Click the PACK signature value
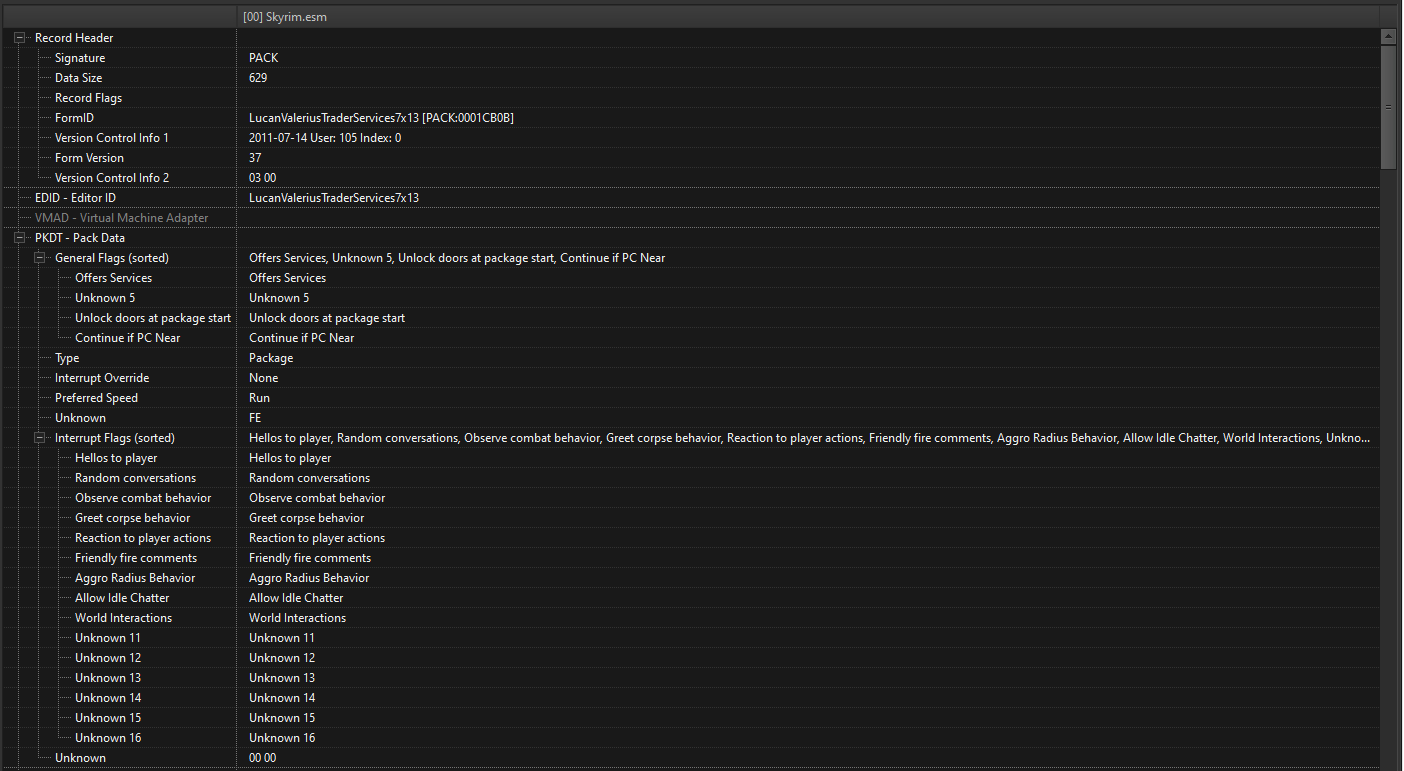Viewport: 1404px width, 771px height. (264, 58)
